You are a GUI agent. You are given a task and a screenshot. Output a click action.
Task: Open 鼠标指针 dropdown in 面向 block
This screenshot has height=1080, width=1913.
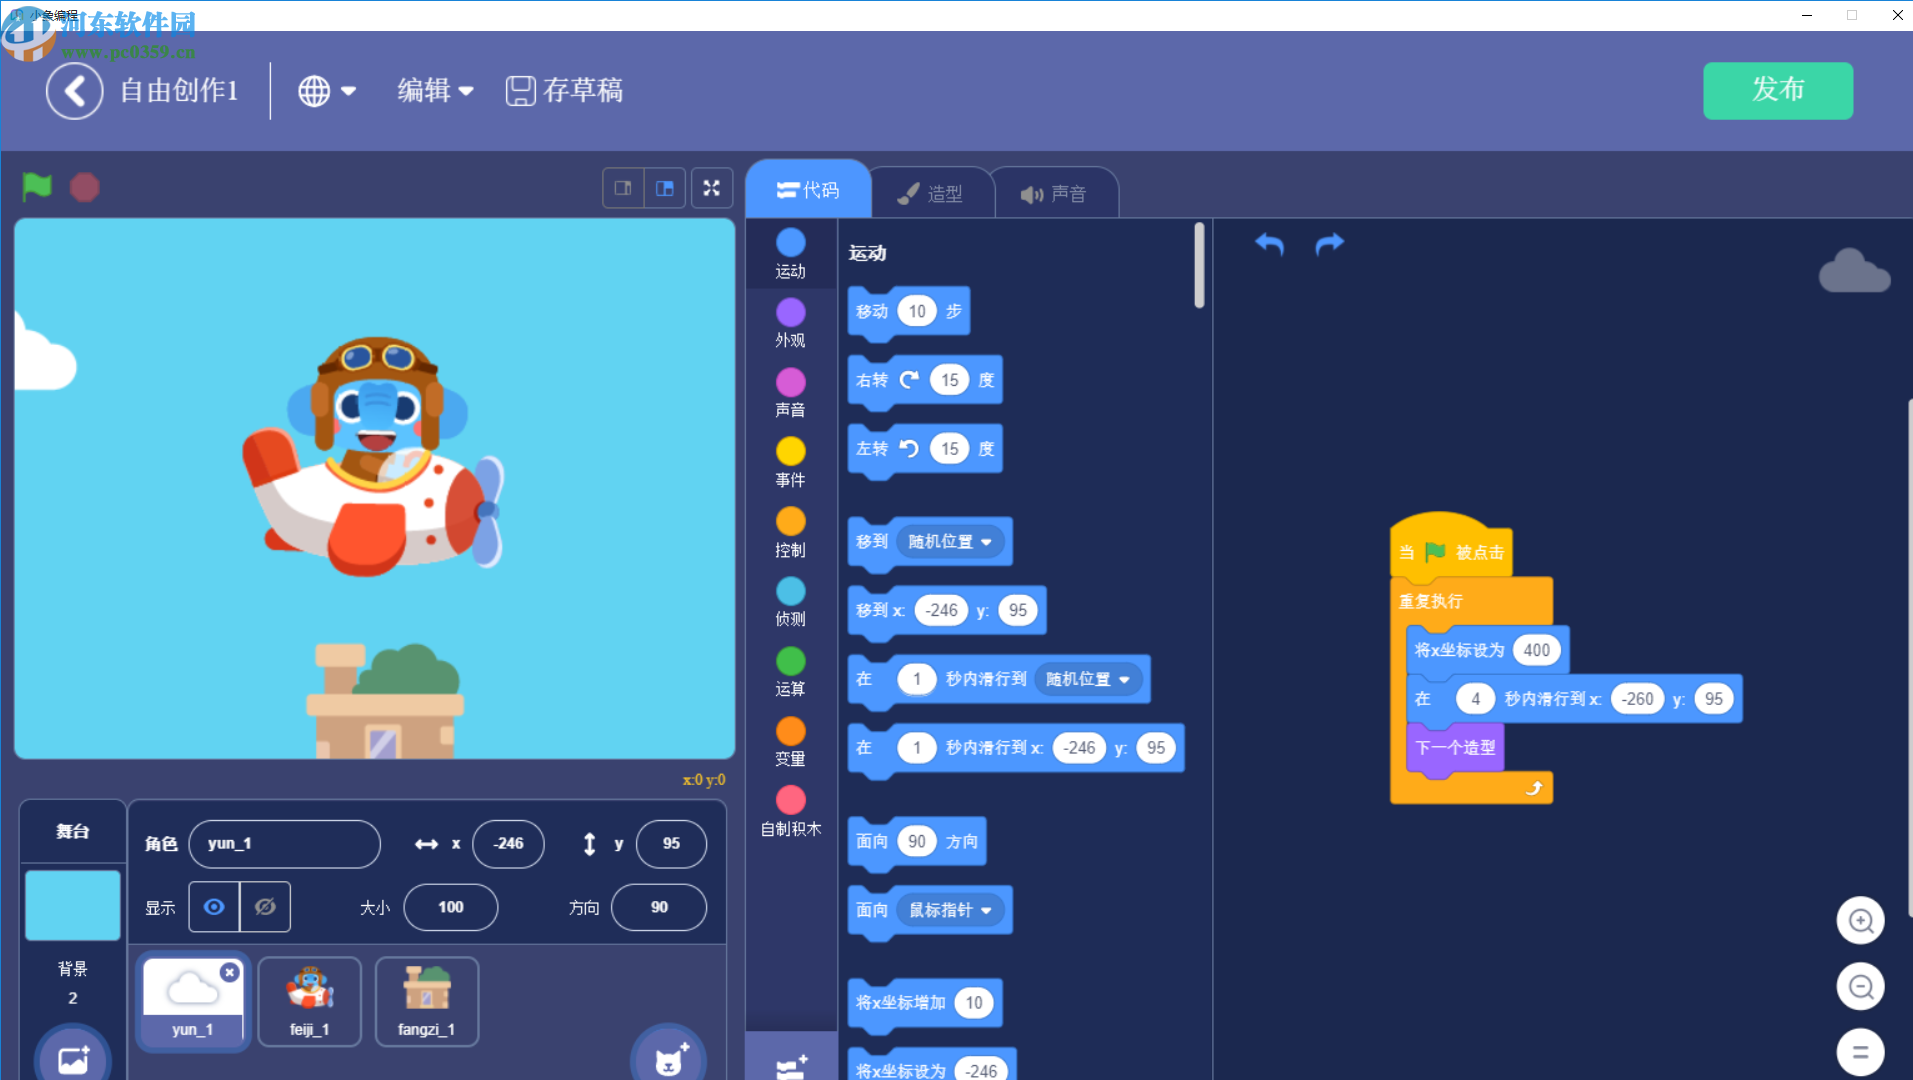point(950,910)
